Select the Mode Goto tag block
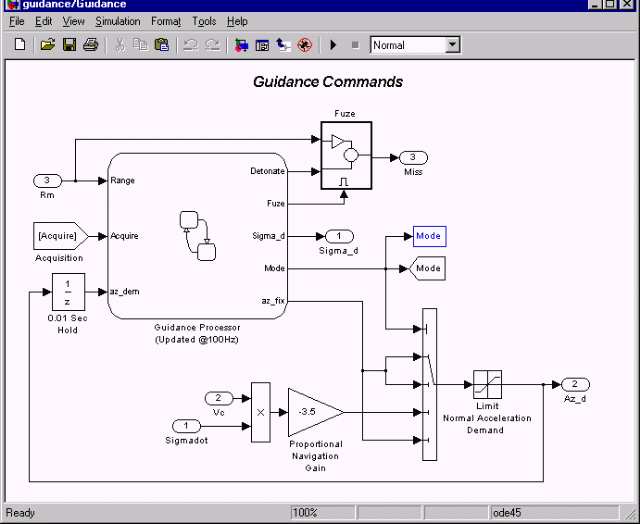Screen dimensions: 640x524 (427, 268)
